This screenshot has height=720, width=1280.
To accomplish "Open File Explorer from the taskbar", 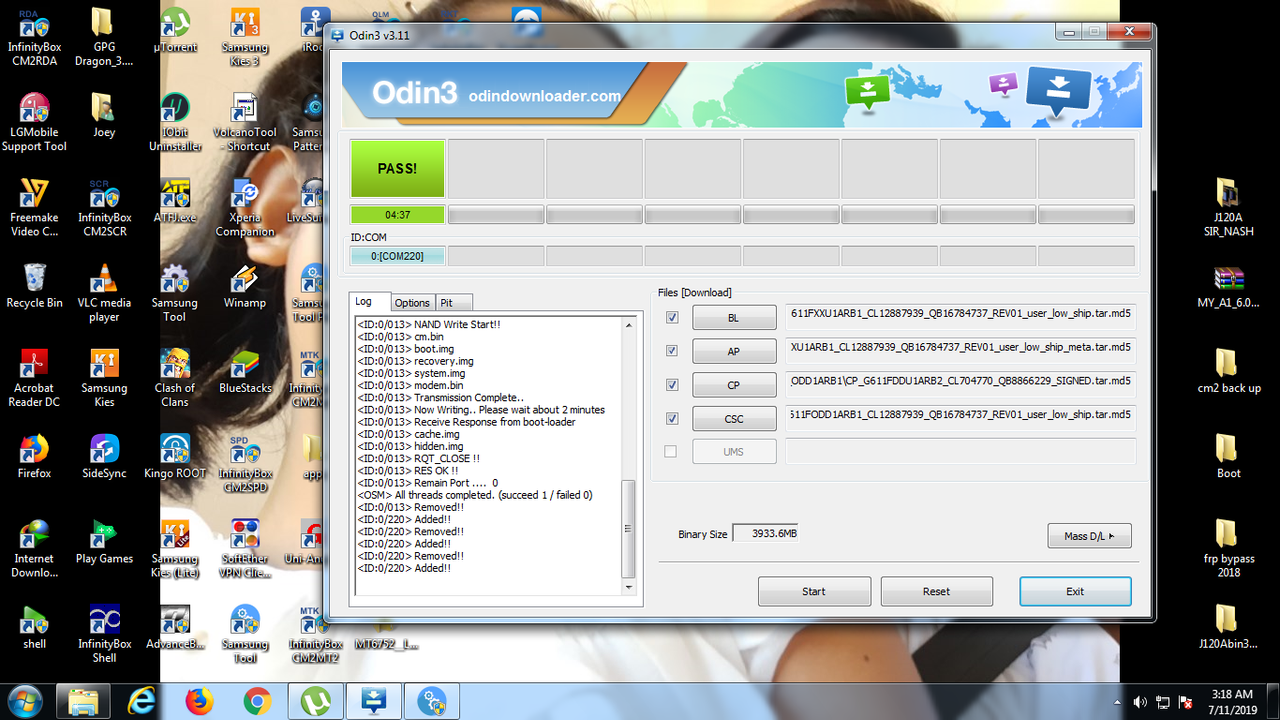I will tap(83, 701).
